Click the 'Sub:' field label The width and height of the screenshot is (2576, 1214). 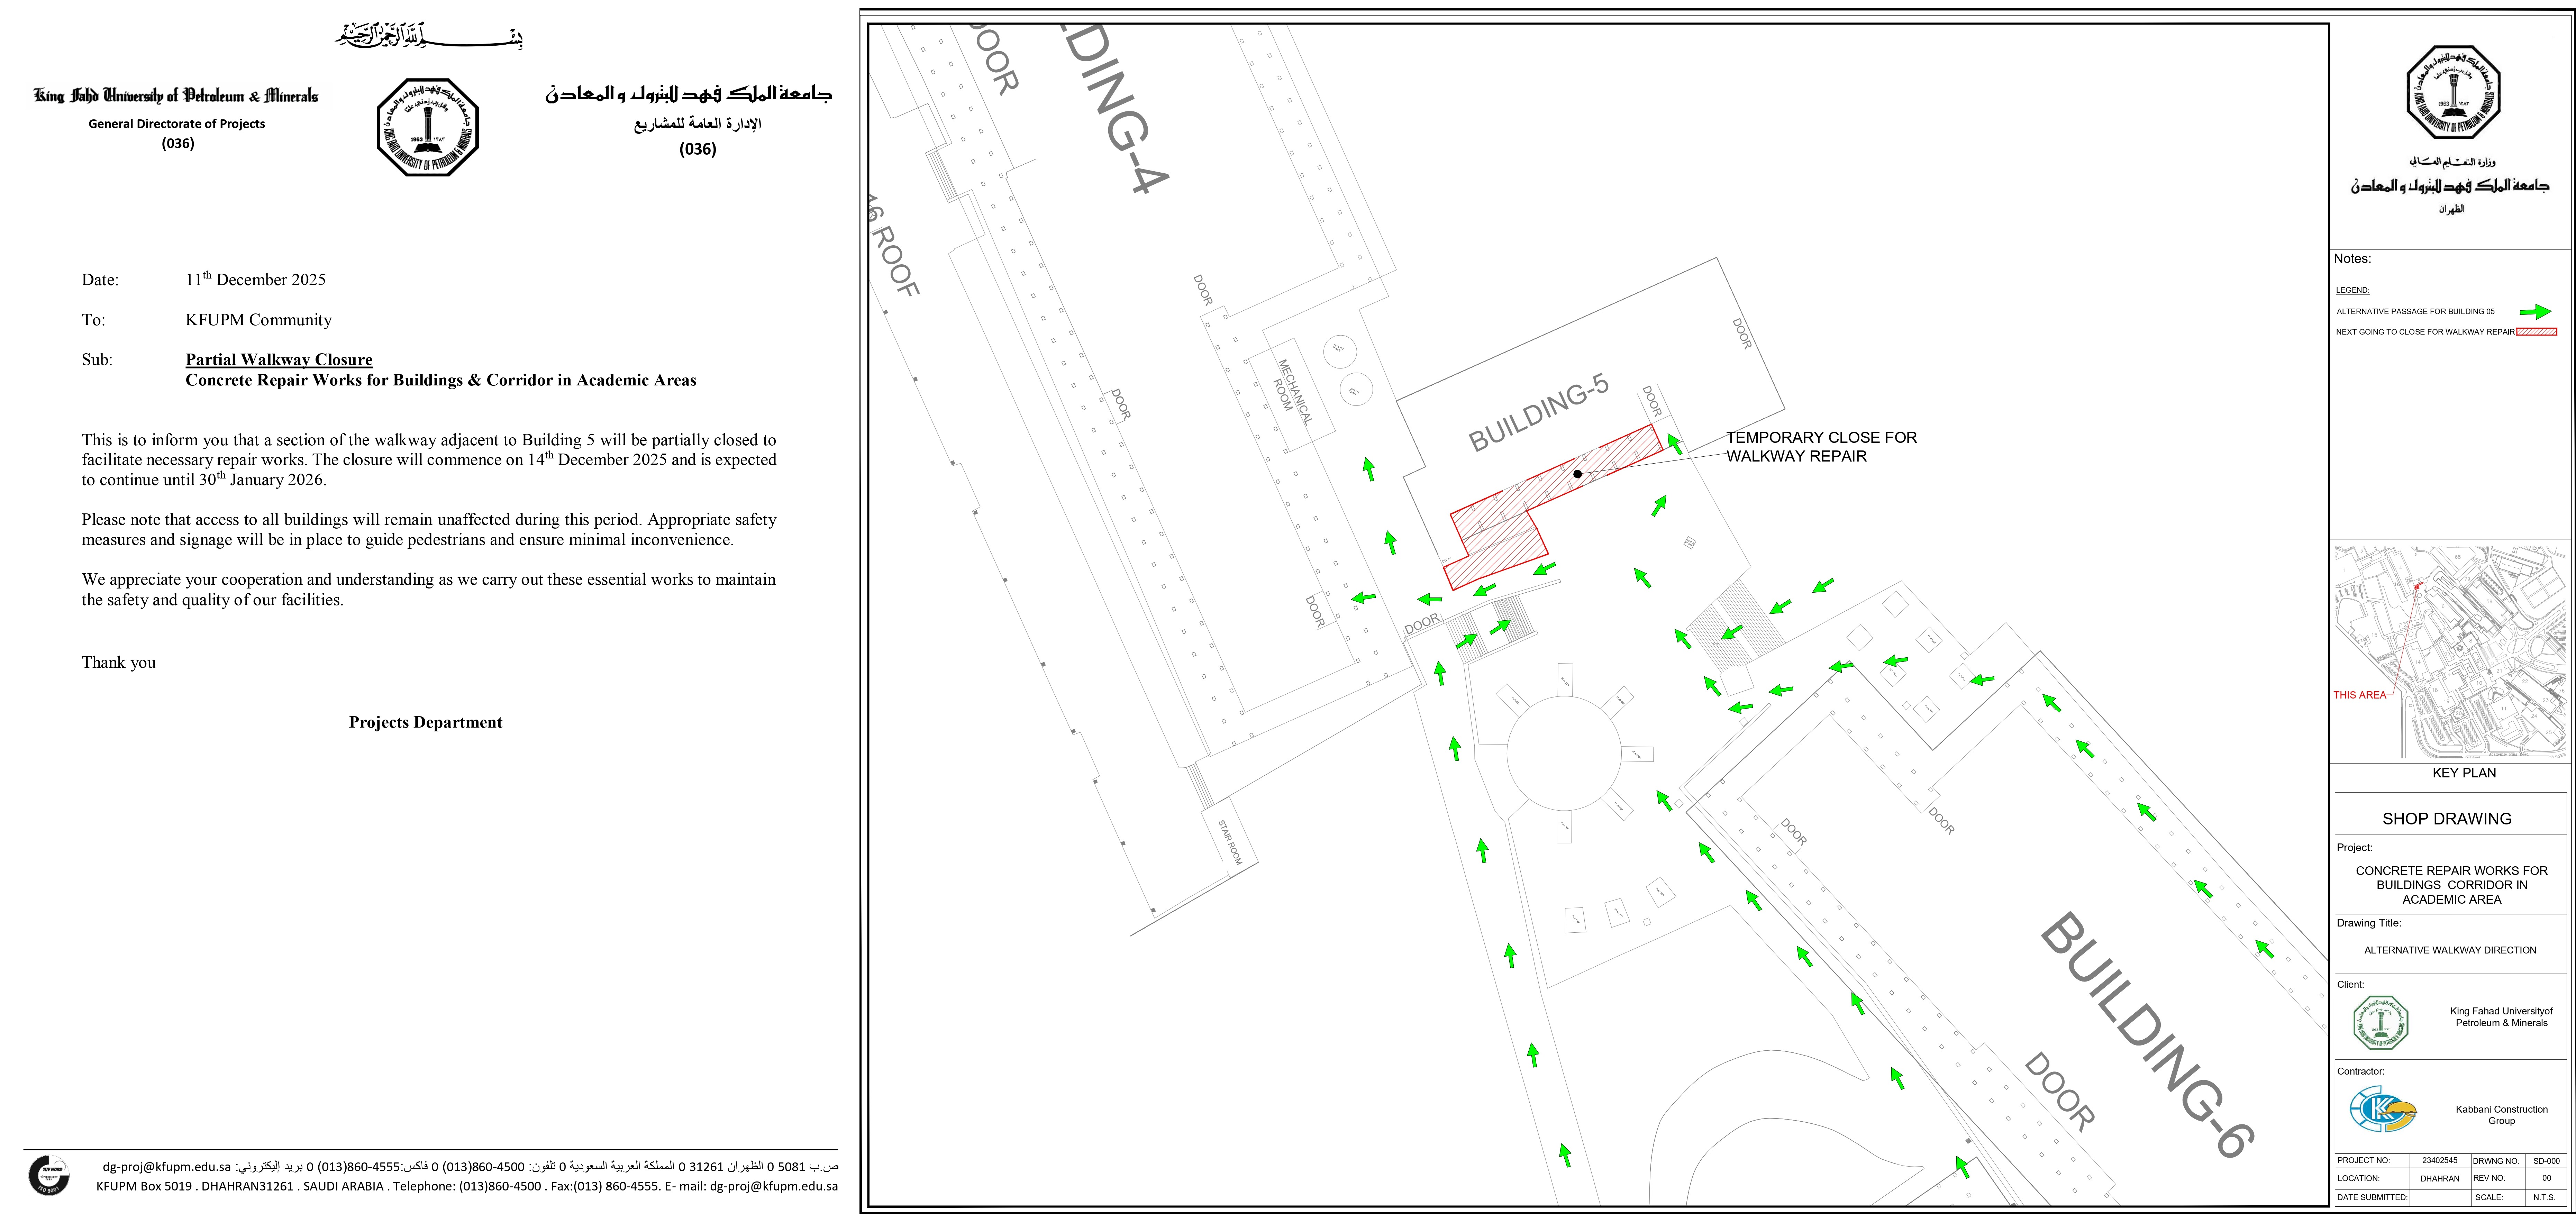point(97,360)
